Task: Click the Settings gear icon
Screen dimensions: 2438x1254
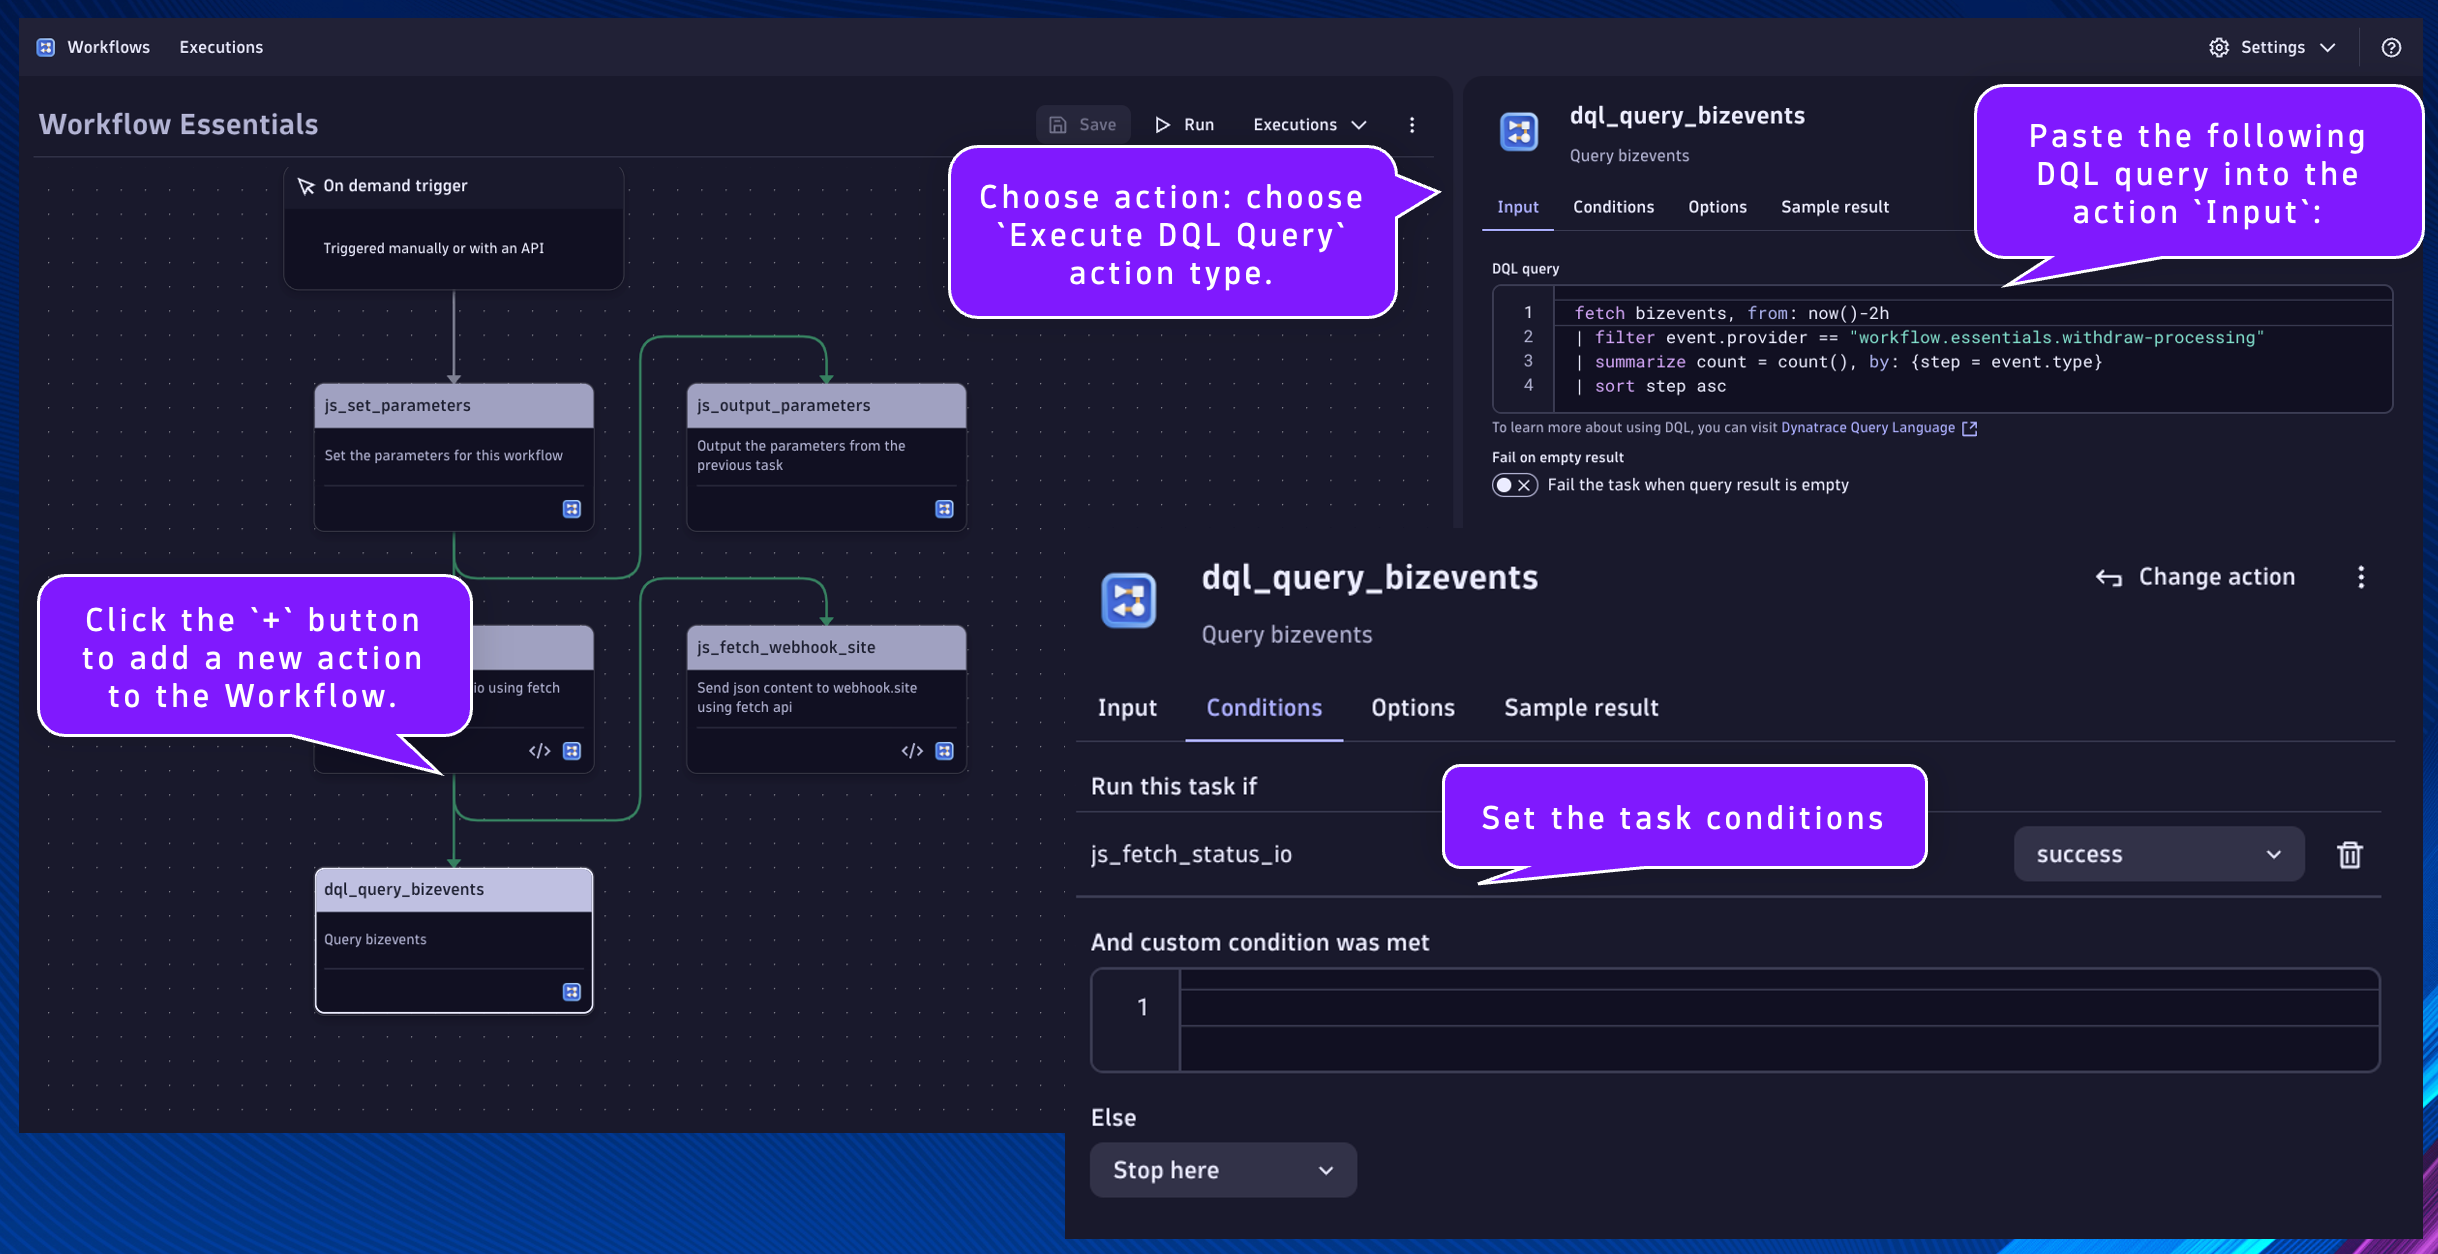Action: (2219, 47)
